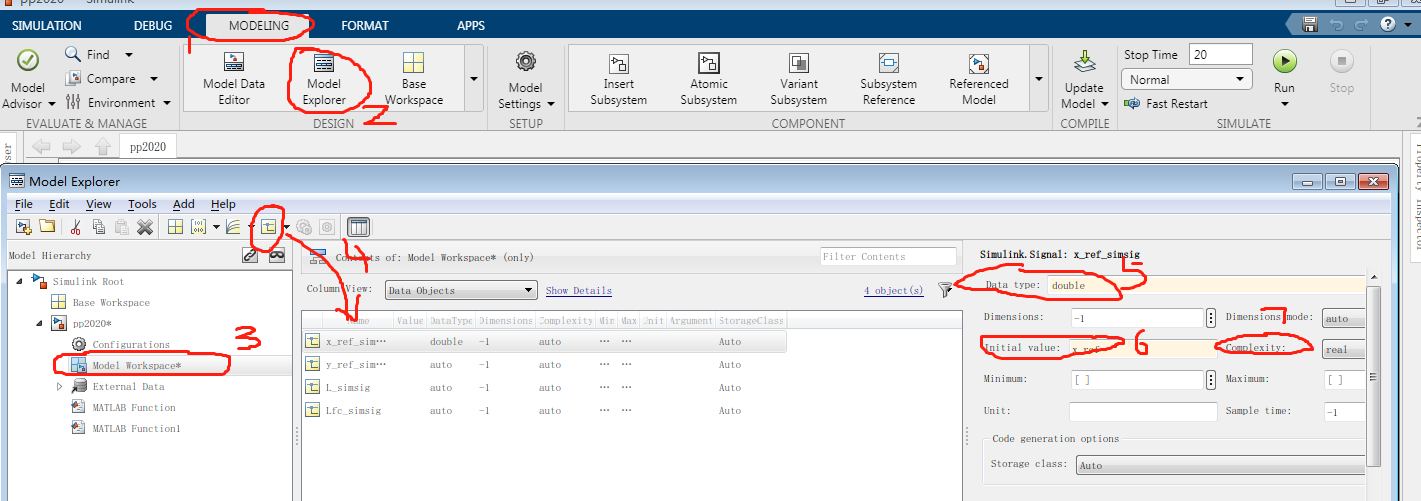Image resolution: width=1421 pixels, height=501 pixels.
Task: Save the model via quick-access save icon
Action: click(1310, 24)
